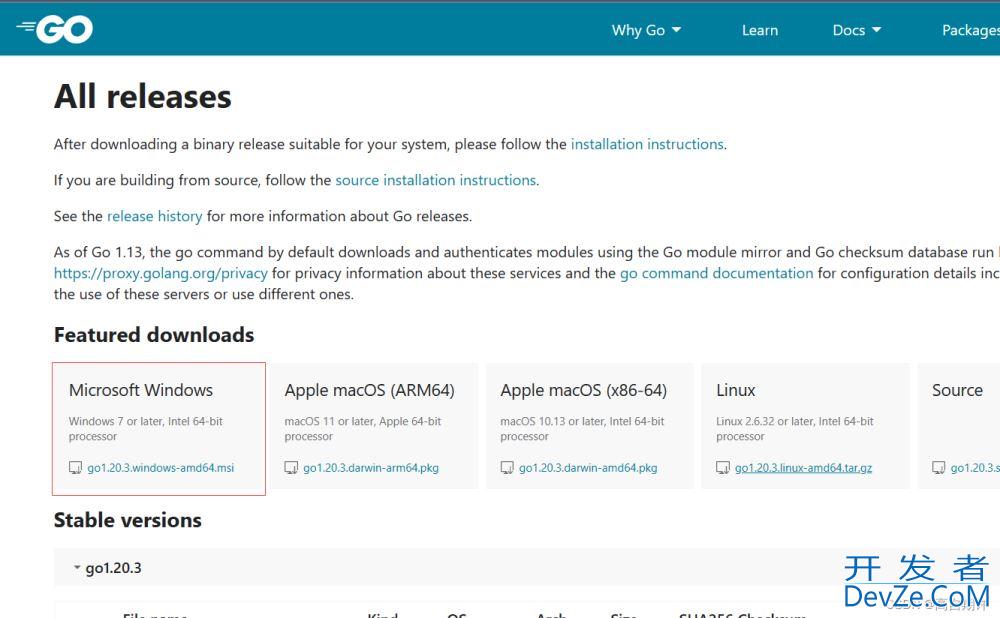Select the Linux card title

(x=735, y=390)
